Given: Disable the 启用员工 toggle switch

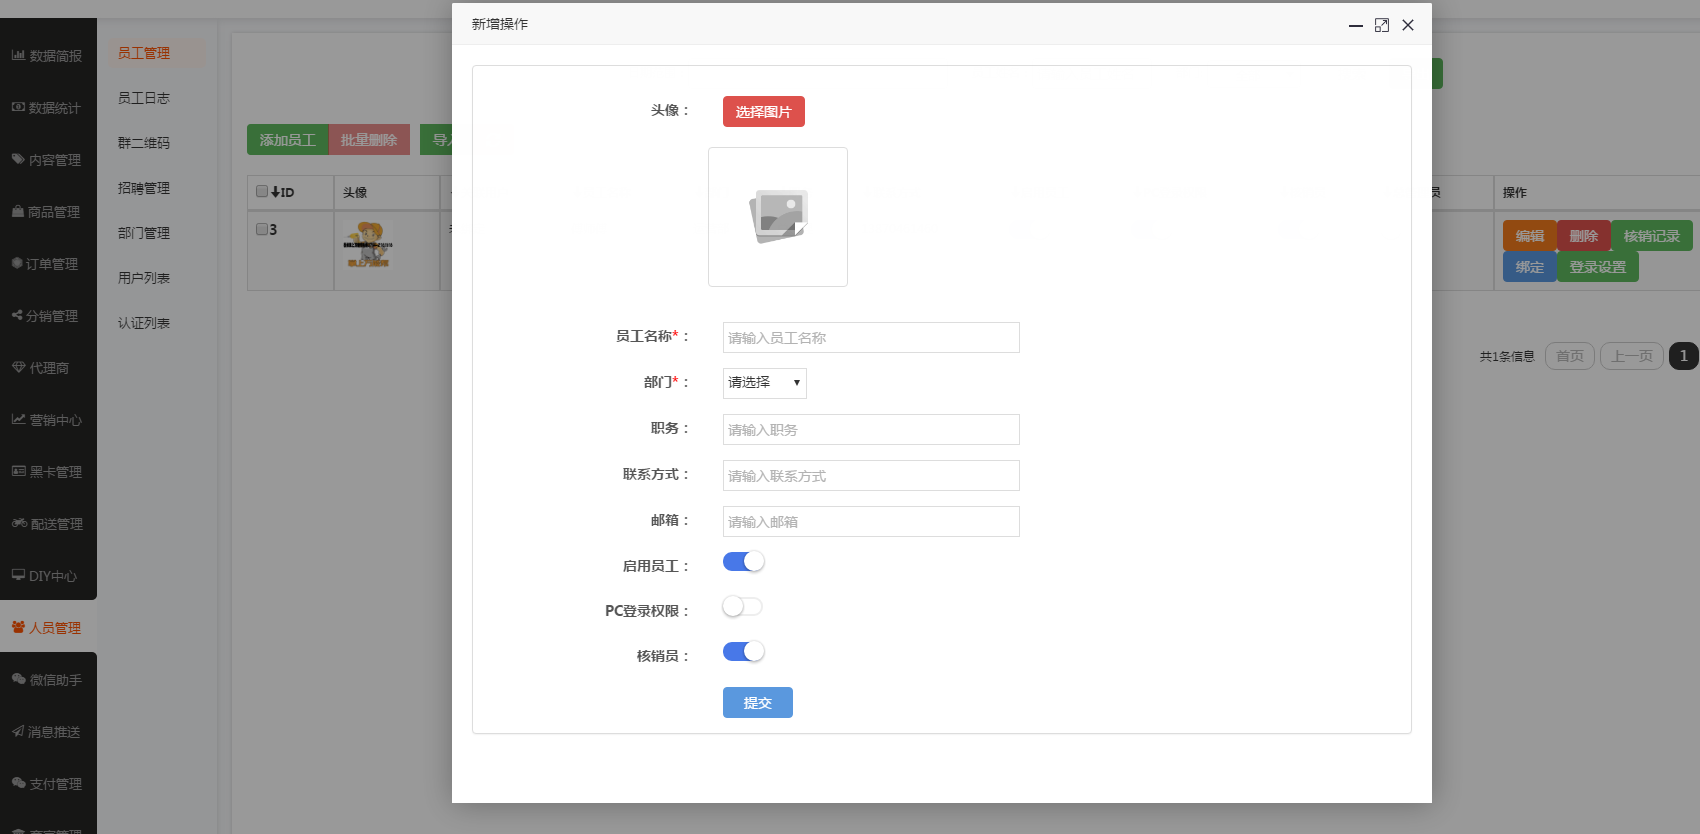Looking at the screenshot, I should [743, 562].
